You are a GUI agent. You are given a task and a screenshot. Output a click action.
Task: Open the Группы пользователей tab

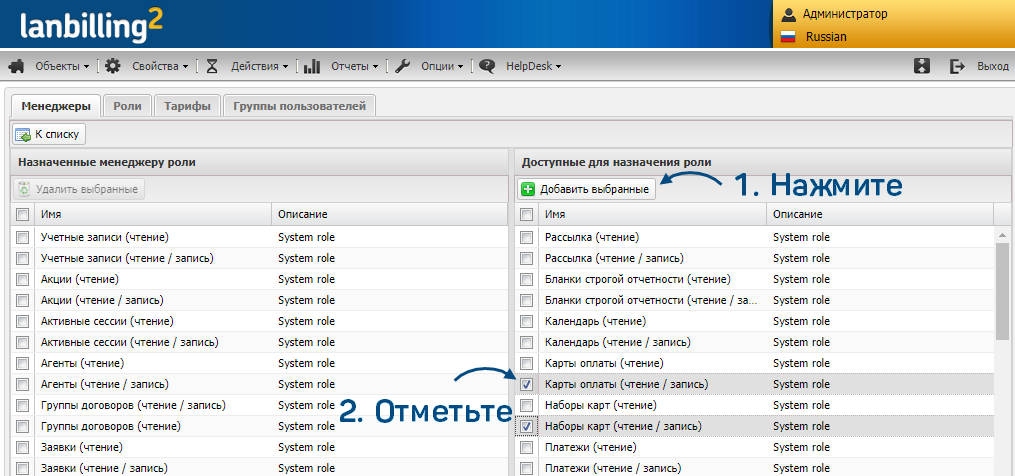tap(300, 106)
